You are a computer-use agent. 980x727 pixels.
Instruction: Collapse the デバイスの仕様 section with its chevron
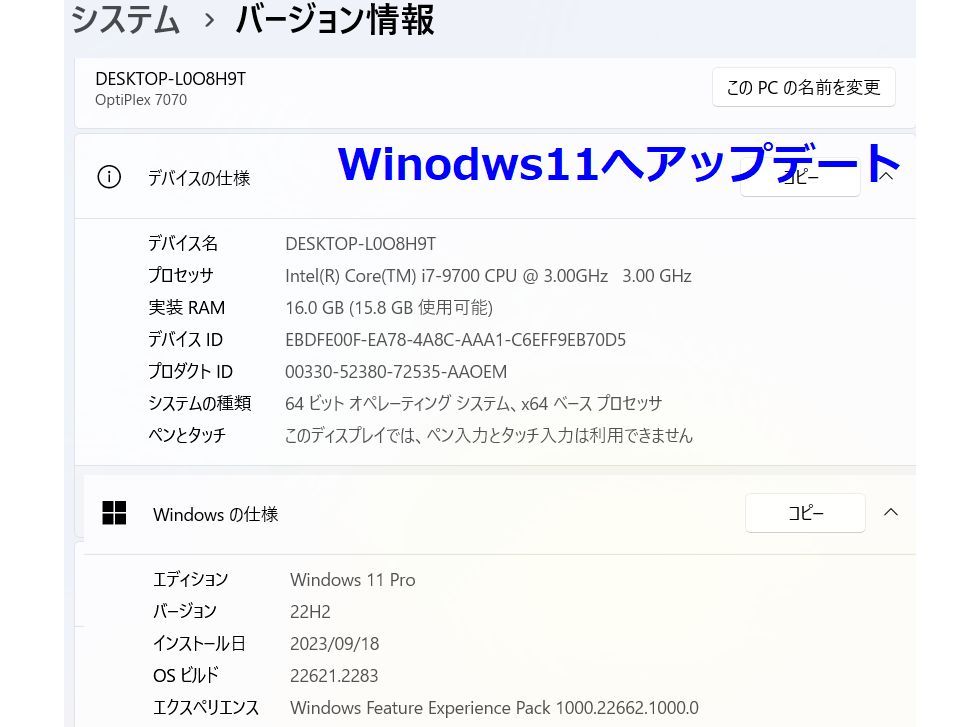click(886, 176)
